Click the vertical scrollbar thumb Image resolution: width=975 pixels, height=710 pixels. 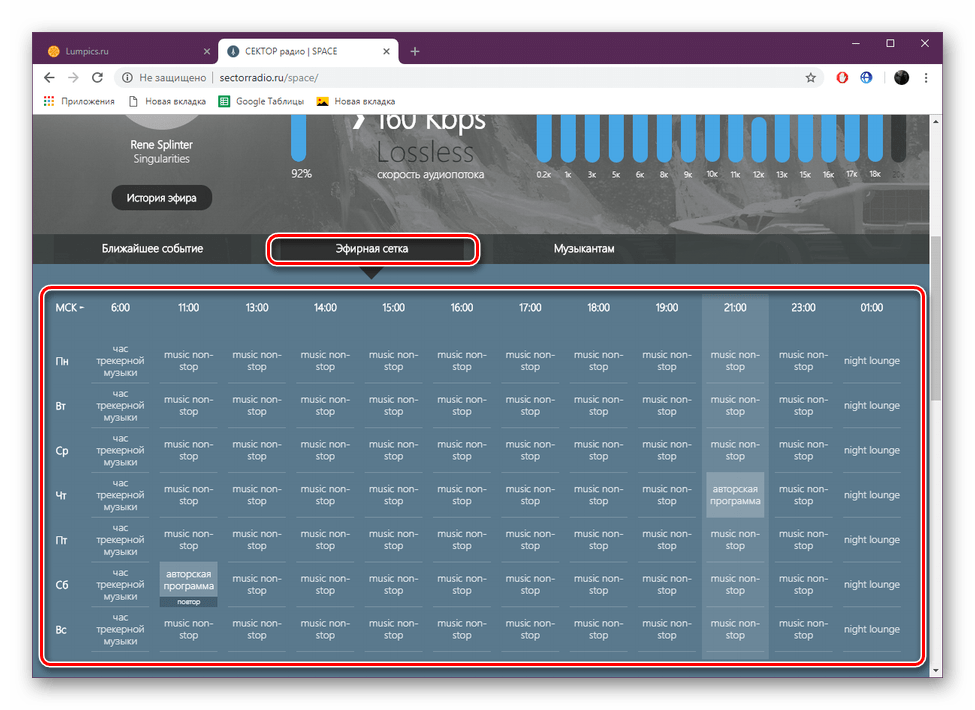[936, 318]
